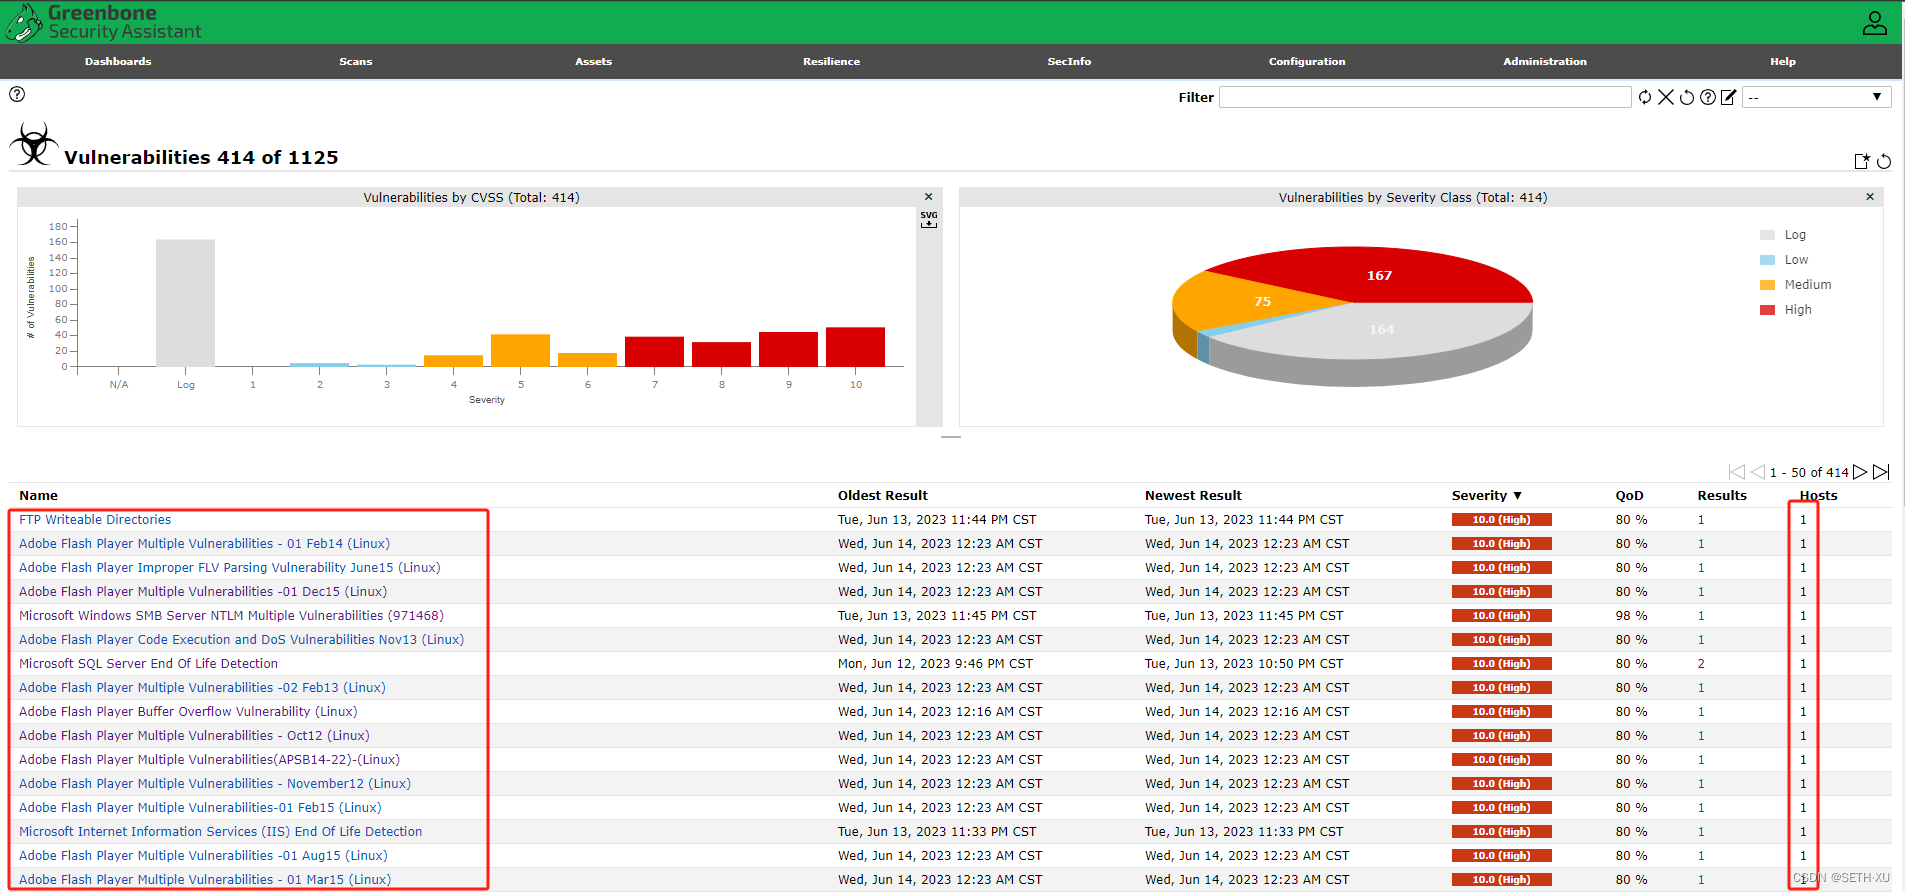Click the '1 - 50 of 414' pager text
1905x892 pixels.
[x=1809, y=473]
